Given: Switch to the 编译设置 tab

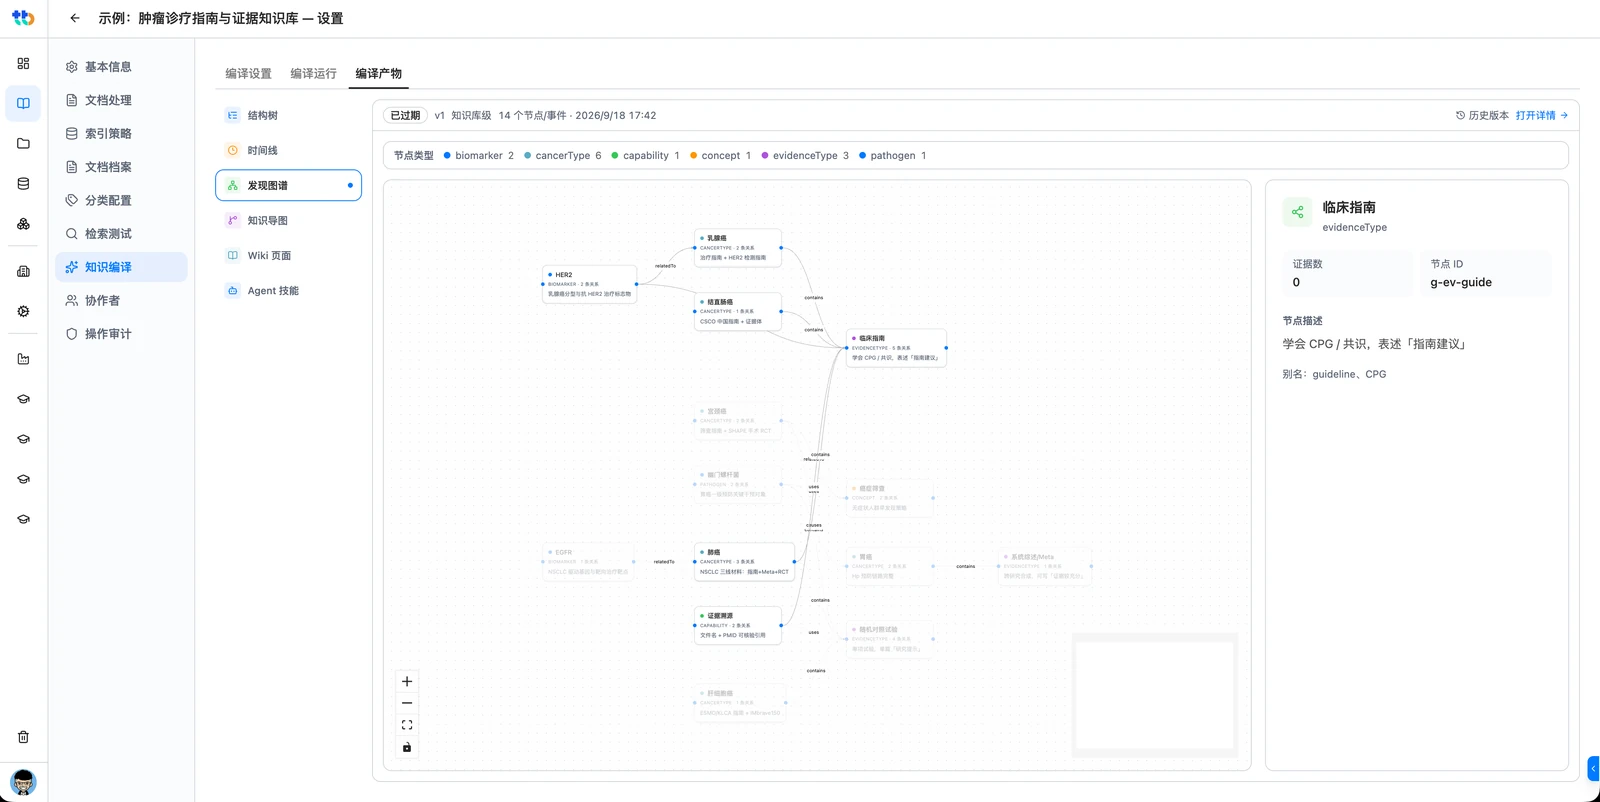Looking at the screenshot, I should click(x=248, y=74).
